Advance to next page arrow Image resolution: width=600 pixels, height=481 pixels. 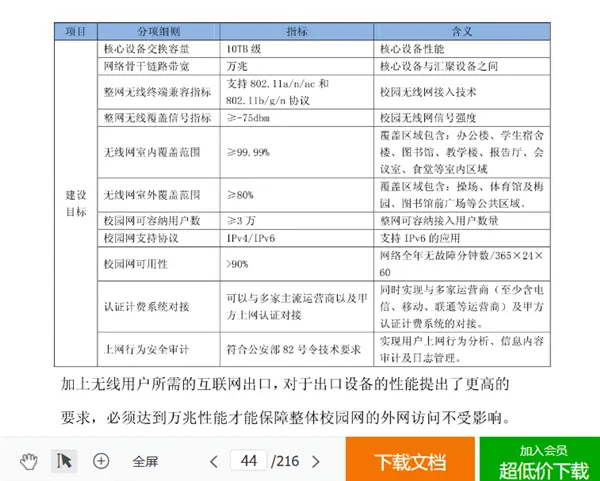316,461
